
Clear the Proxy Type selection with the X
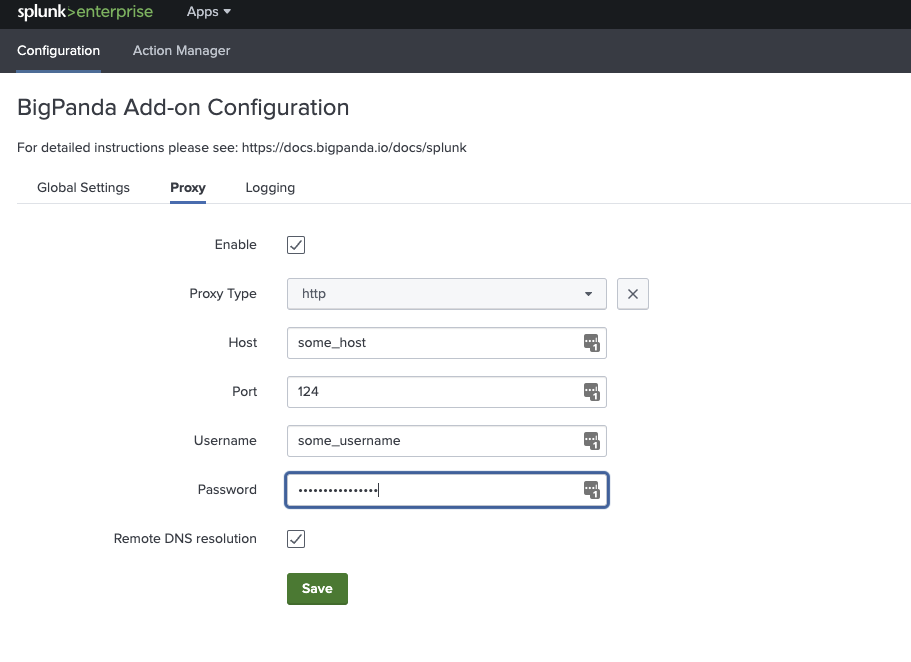[x=632, y=293]
